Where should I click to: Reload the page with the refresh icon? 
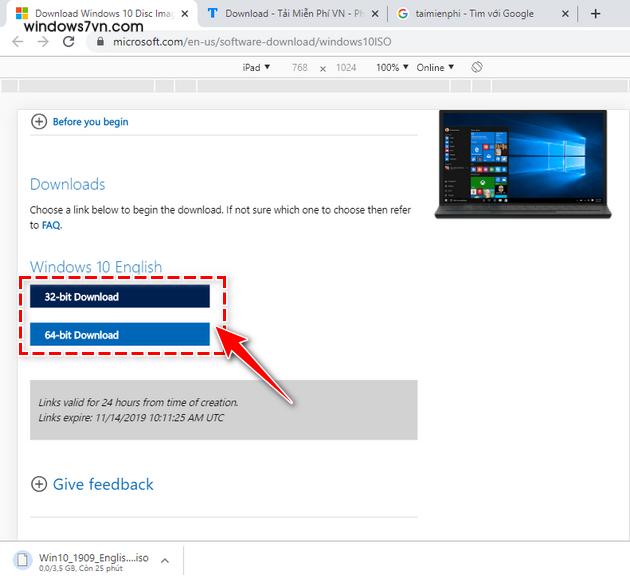click(68, 42)
